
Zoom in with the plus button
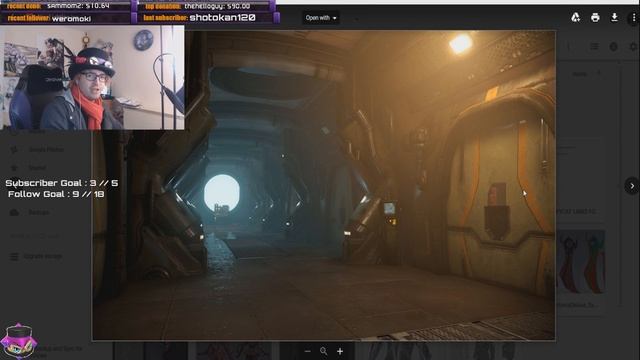coord(340,351)
